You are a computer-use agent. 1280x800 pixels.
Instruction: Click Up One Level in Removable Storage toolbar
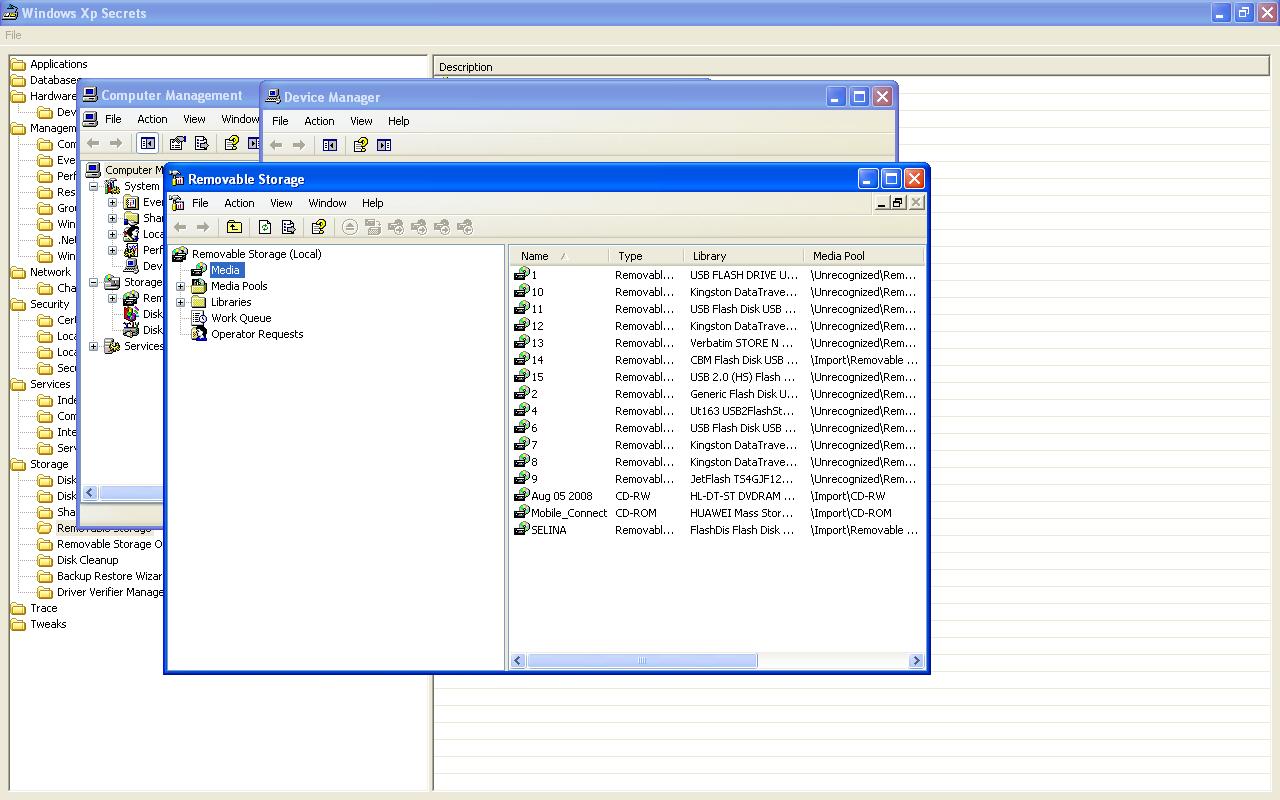point(234,227)
